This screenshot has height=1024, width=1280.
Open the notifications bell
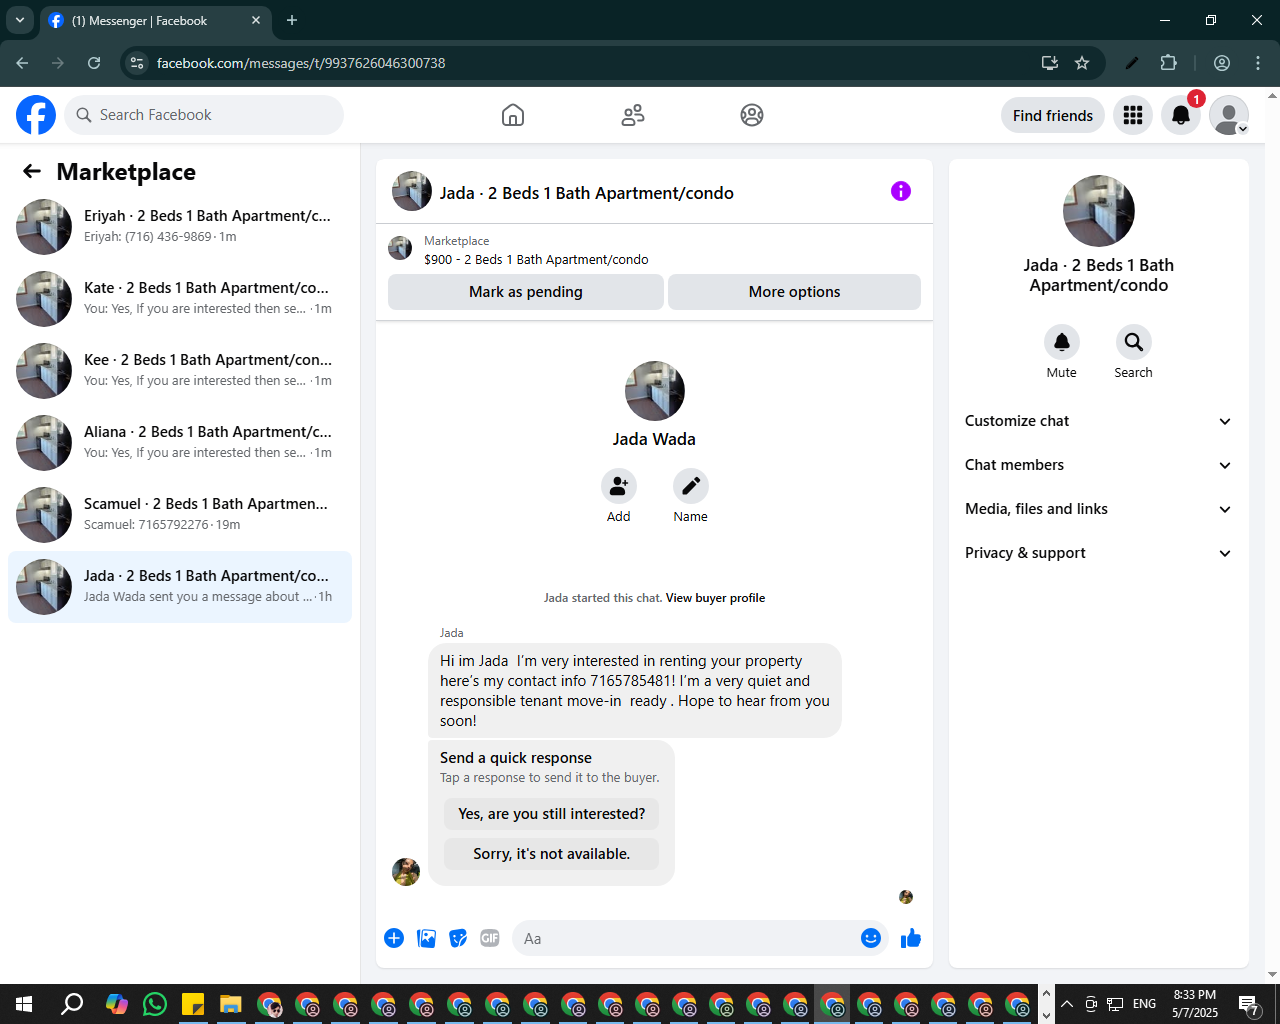(x=1181, y=115)
